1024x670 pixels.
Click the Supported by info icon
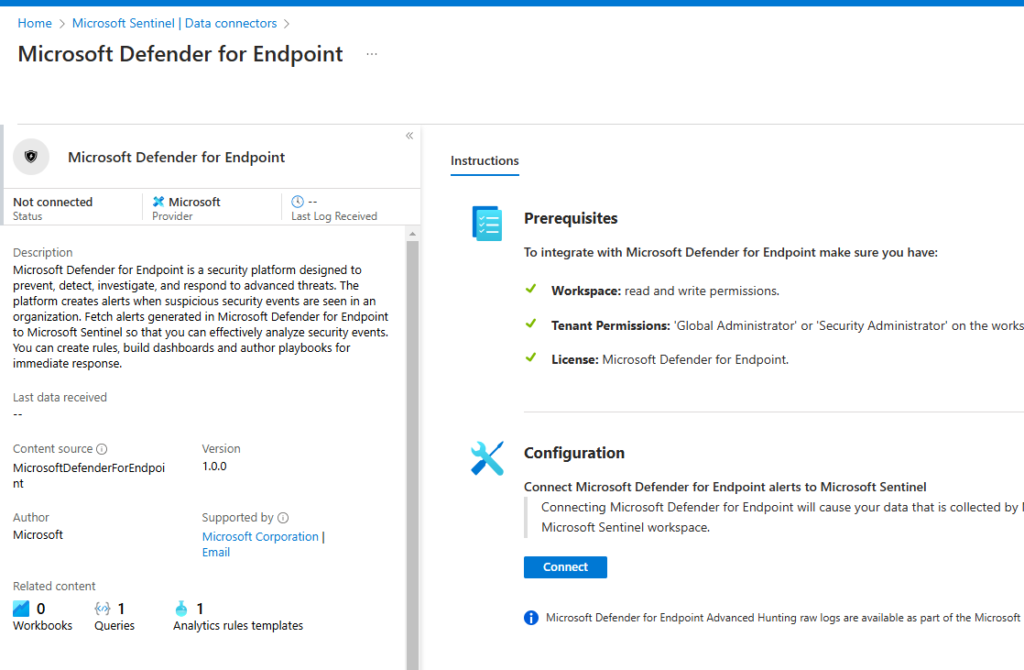click(283, 517)
